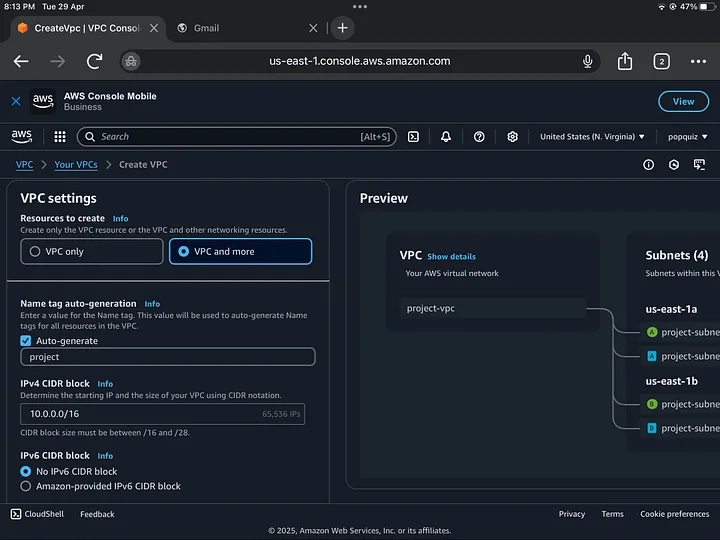The image size is (720, 540).
Task: Go forward with the browser forward arrow
Action: (x=58, y=61)
